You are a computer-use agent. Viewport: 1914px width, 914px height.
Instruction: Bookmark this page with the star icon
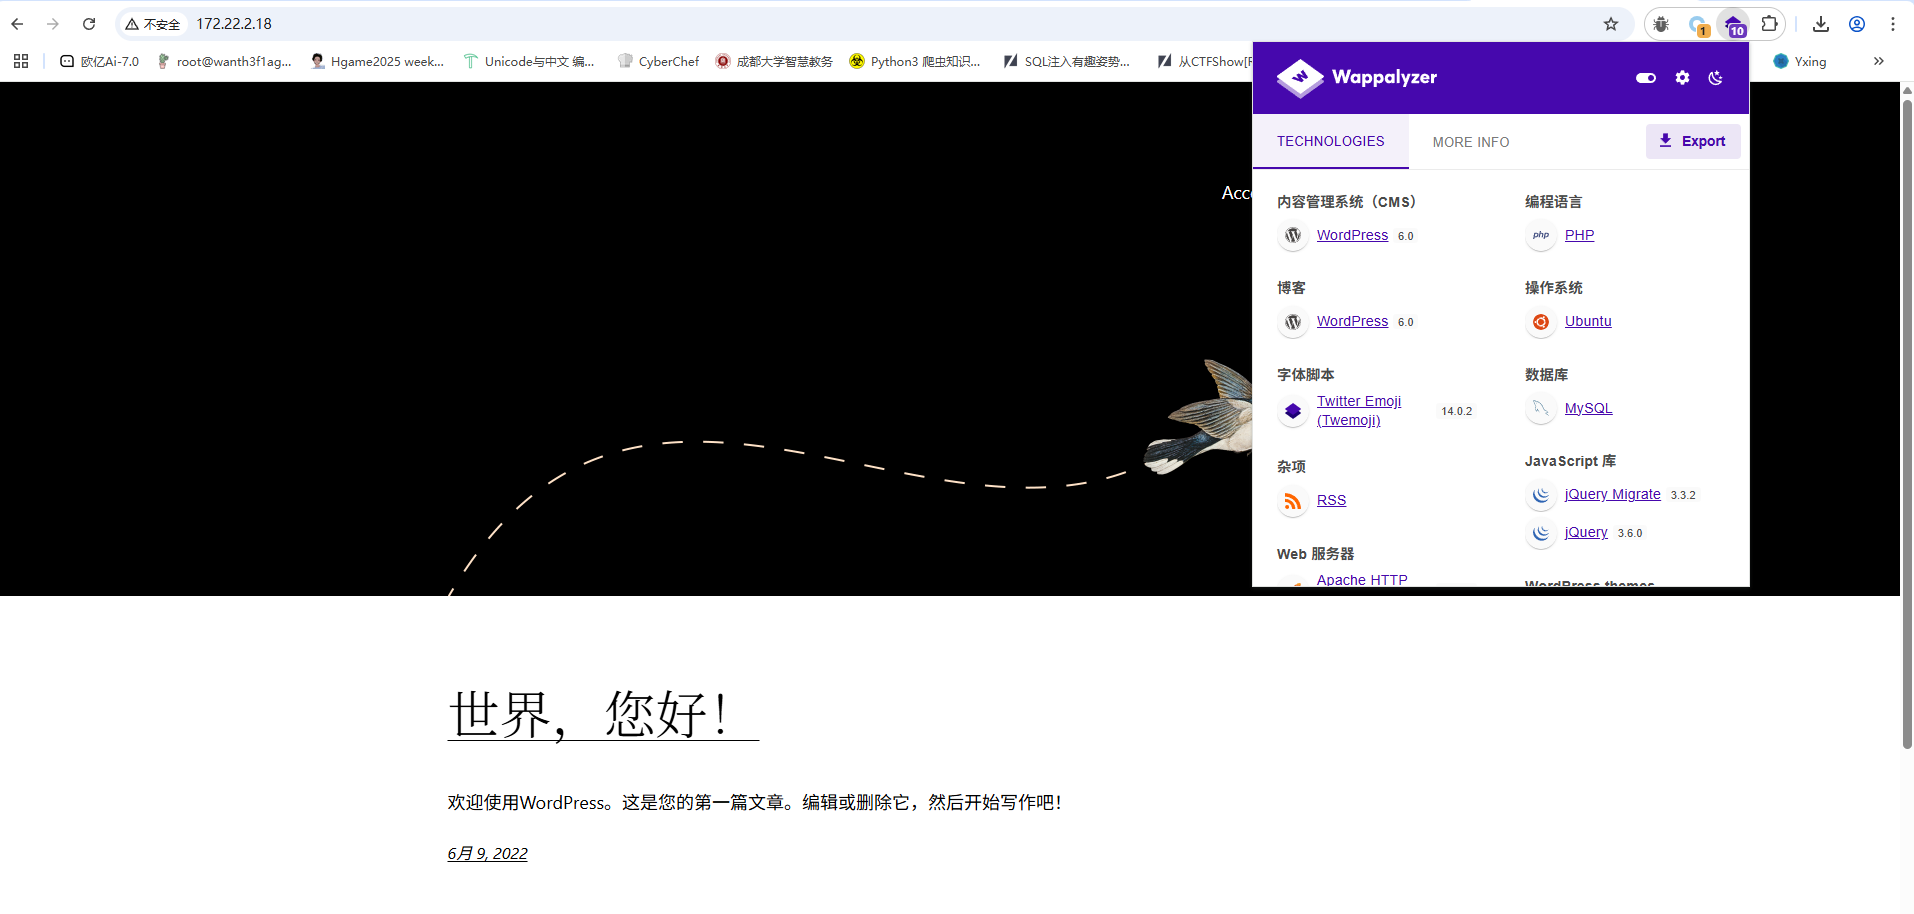tap(1611, 24)
